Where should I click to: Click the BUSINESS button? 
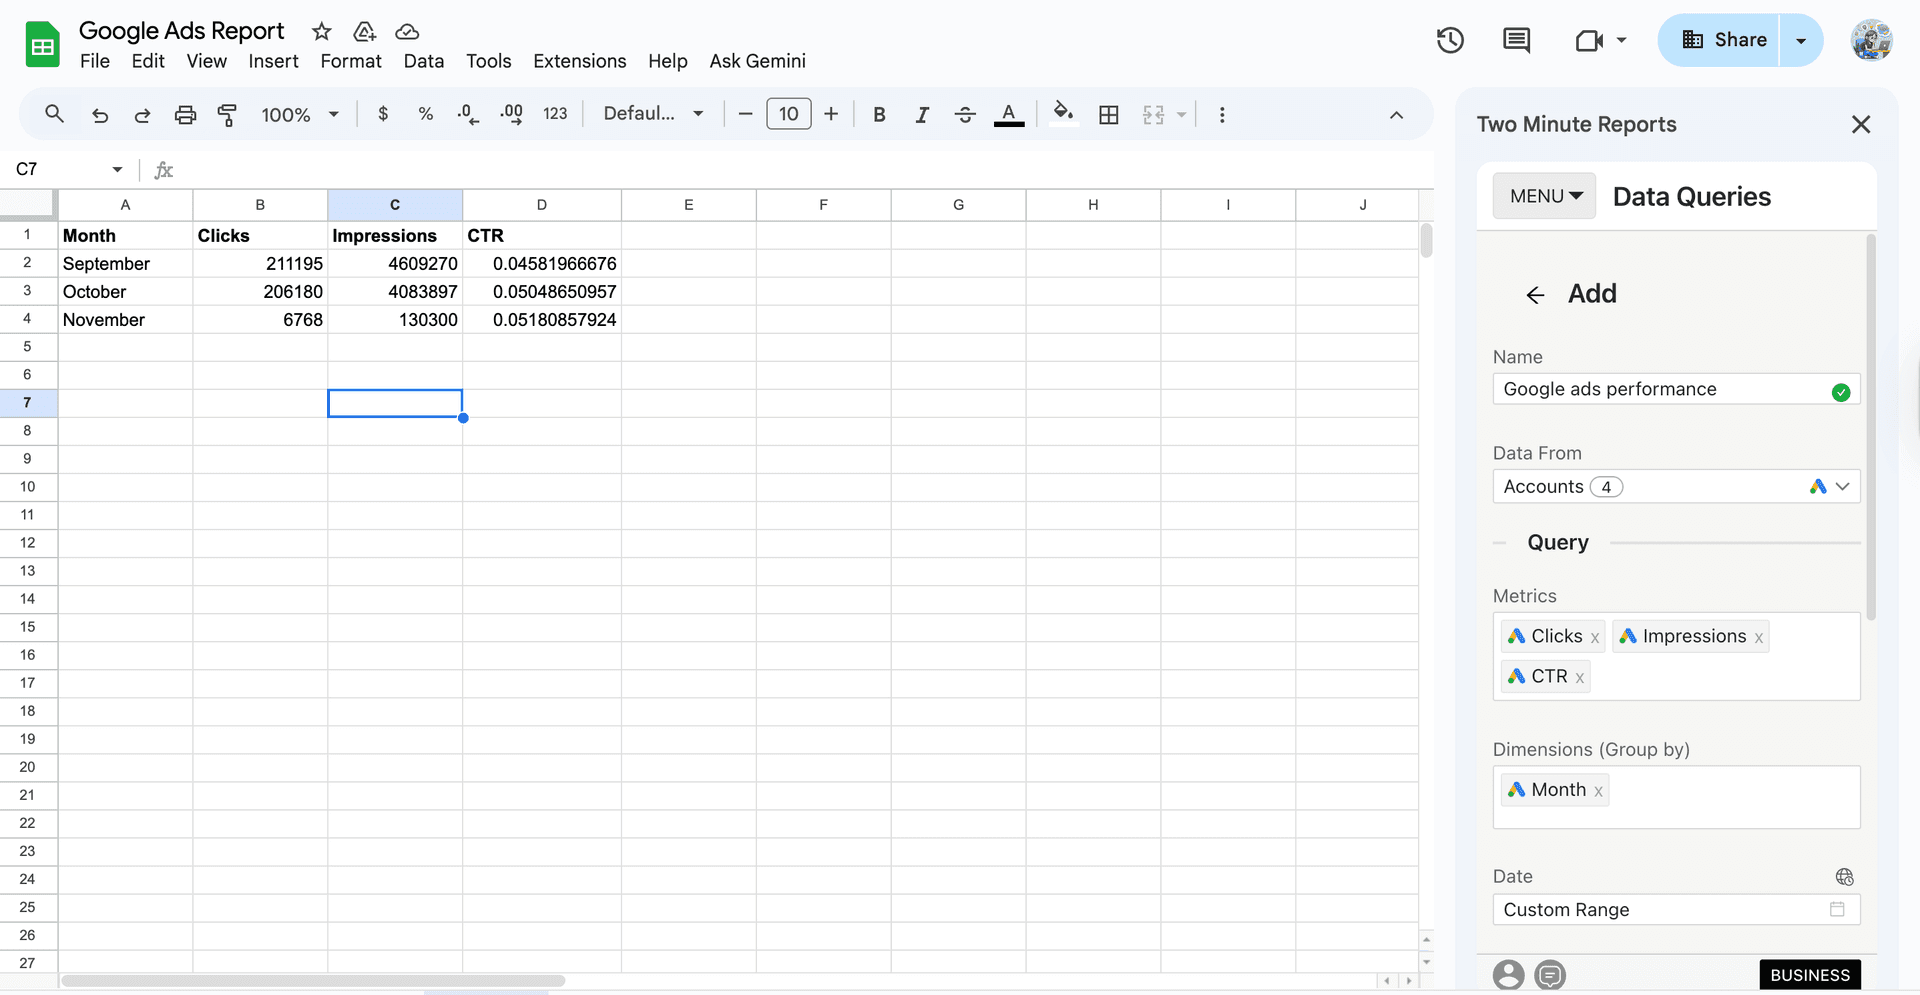click(x=1810, y=975)
